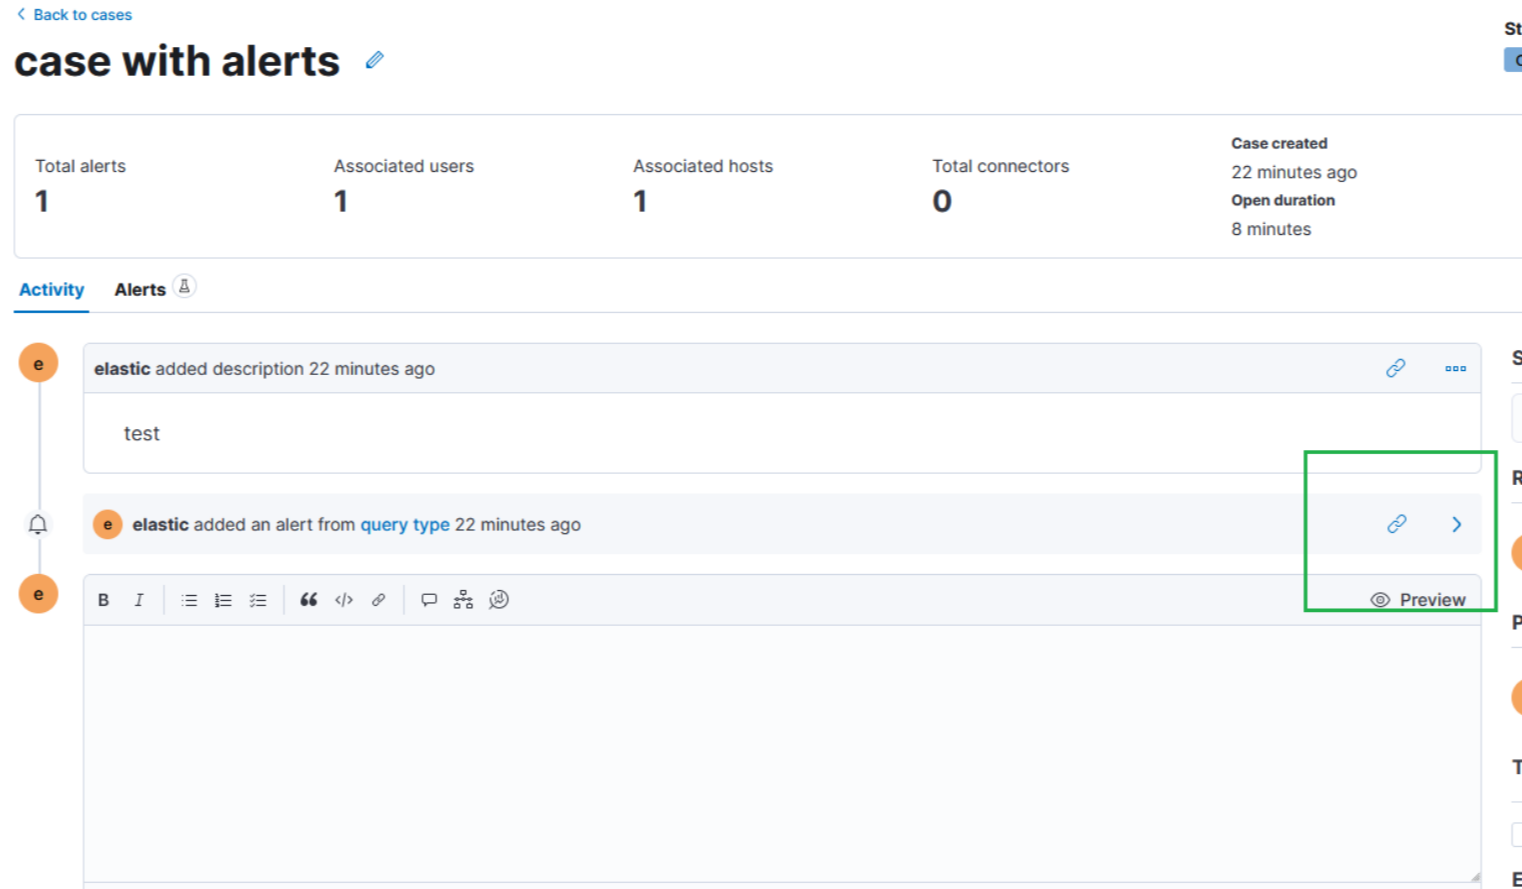Click the Lens visualization icon

[499, 600]
